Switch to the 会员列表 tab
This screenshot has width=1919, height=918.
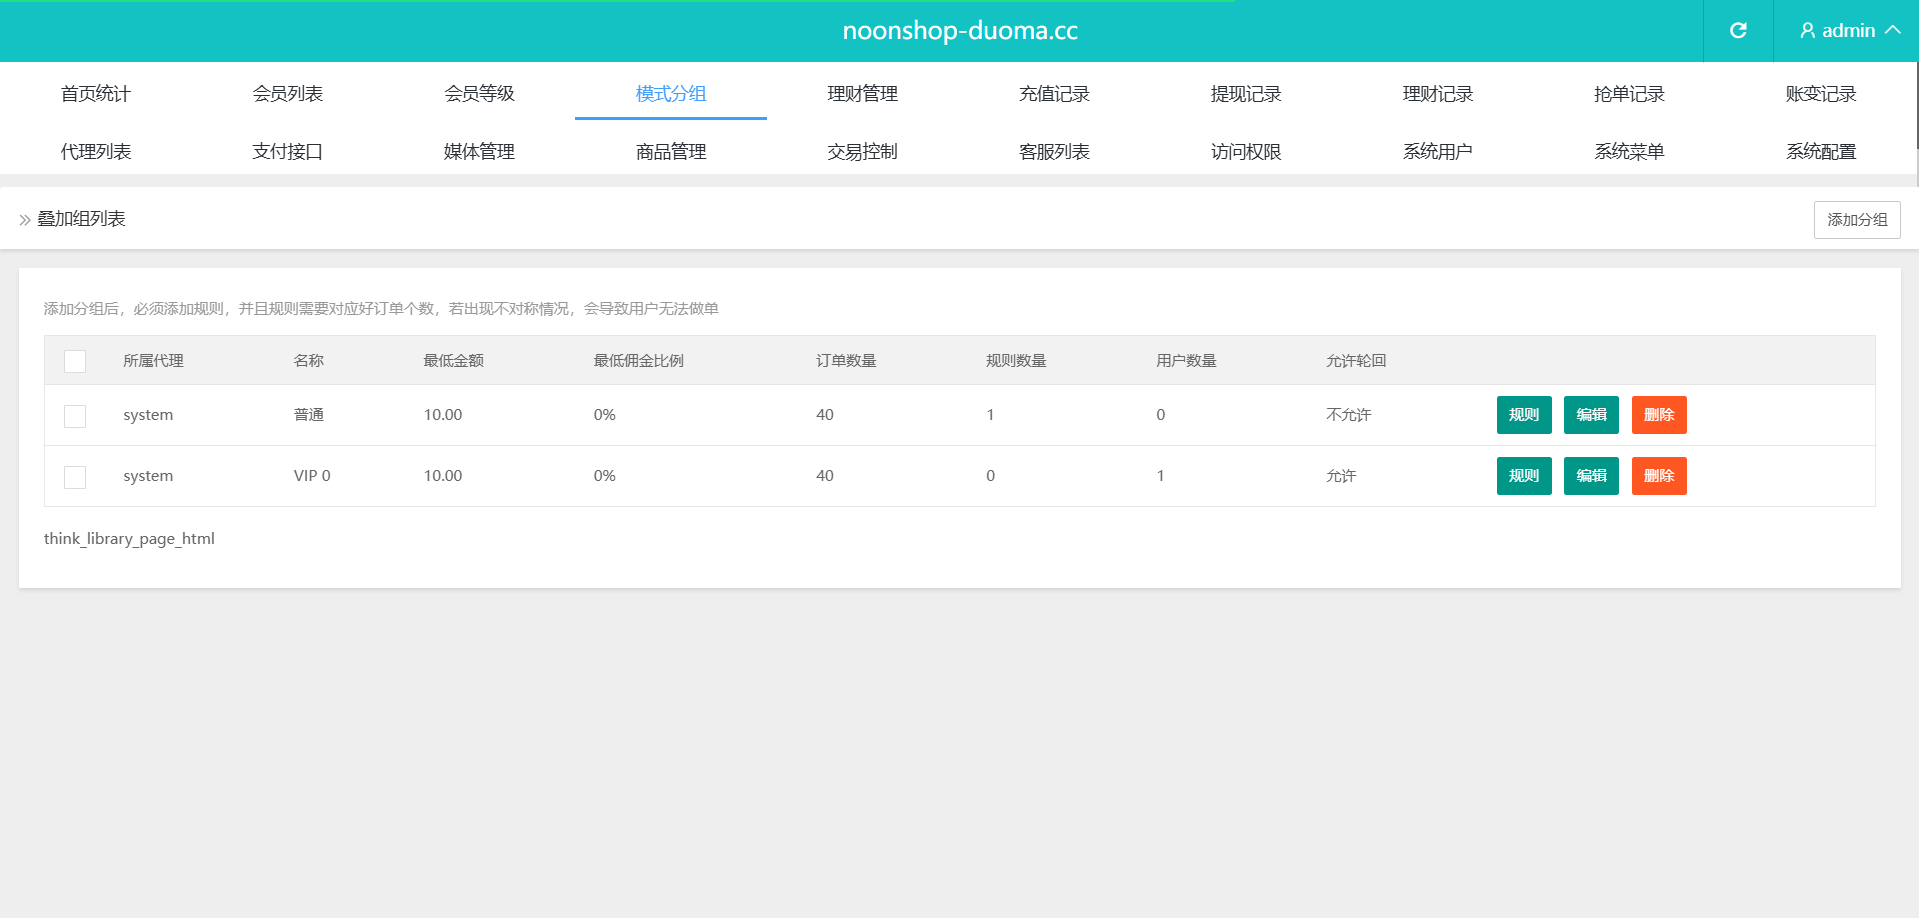[288, 94]
